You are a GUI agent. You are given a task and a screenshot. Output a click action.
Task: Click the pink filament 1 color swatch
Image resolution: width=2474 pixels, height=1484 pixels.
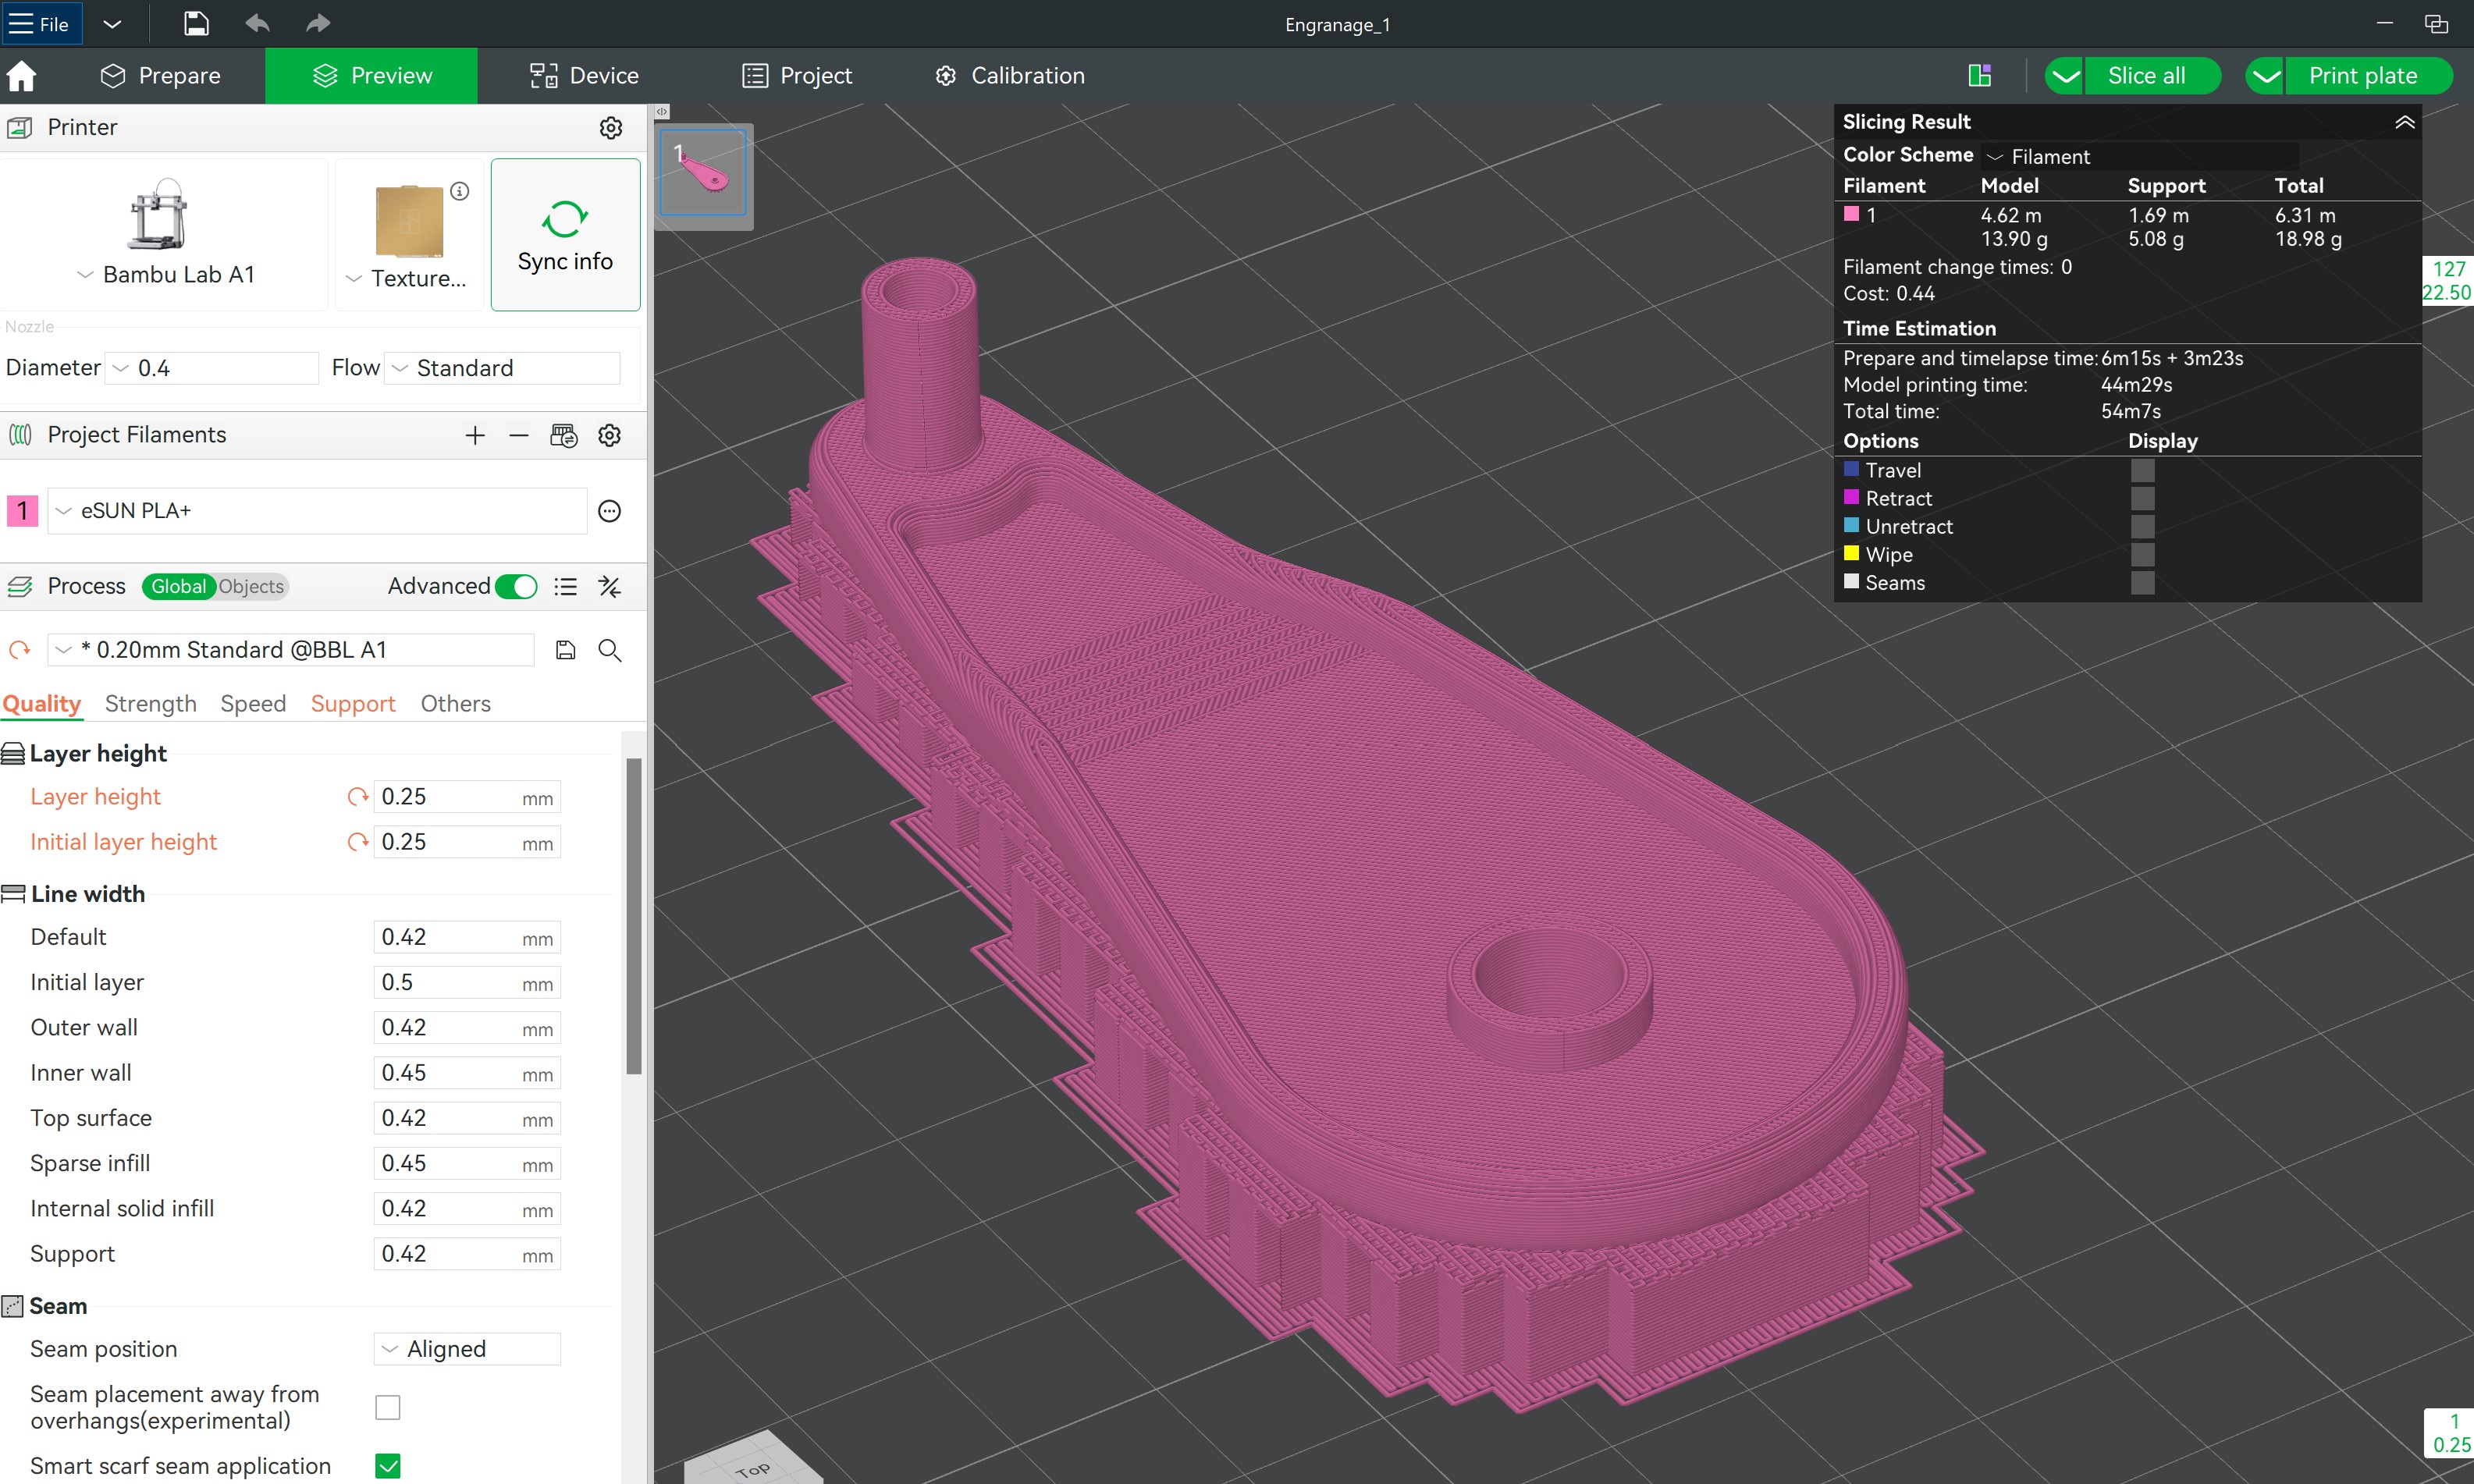pyautogui.click(x=22, y=511)
